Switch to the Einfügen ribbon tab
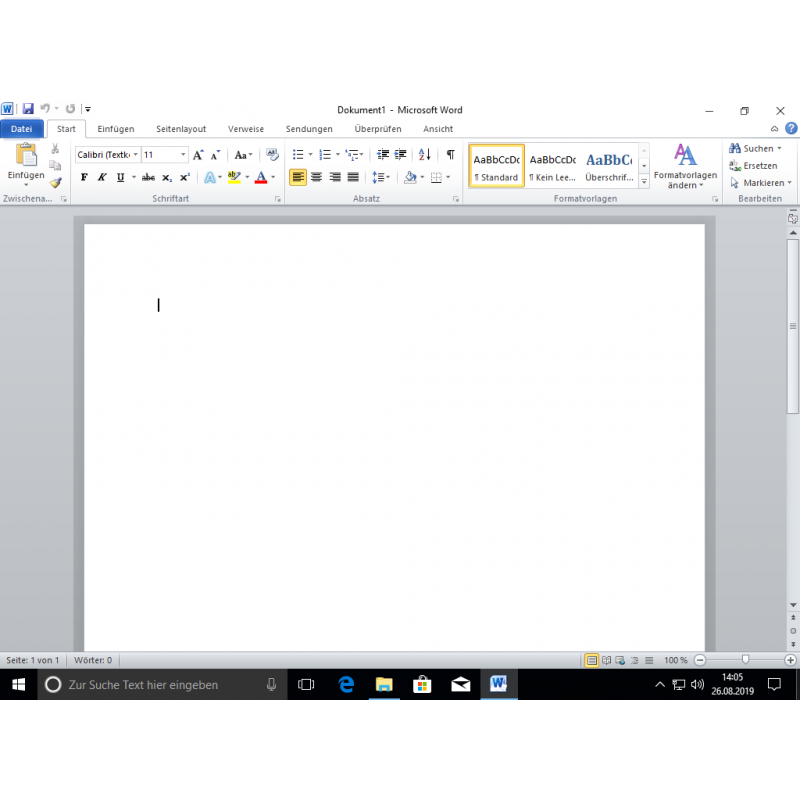 coord(116,129)
